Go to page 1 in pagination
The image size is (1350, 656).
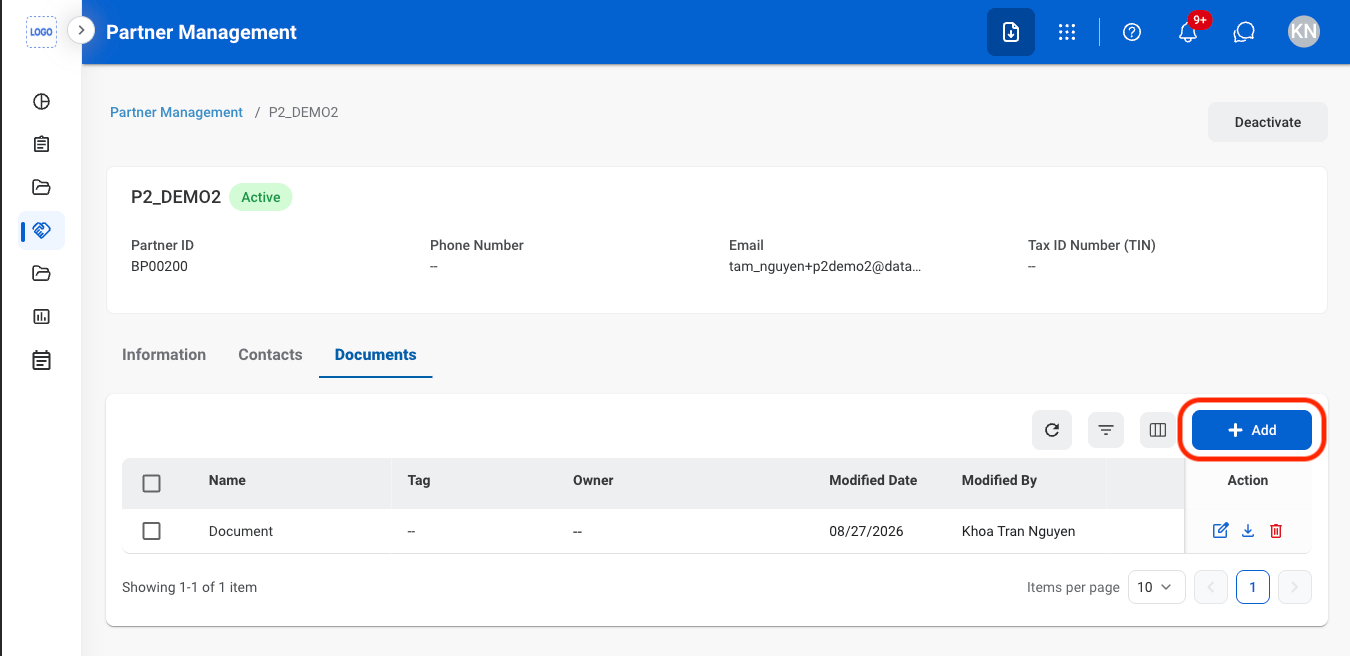pos(1253,587)
